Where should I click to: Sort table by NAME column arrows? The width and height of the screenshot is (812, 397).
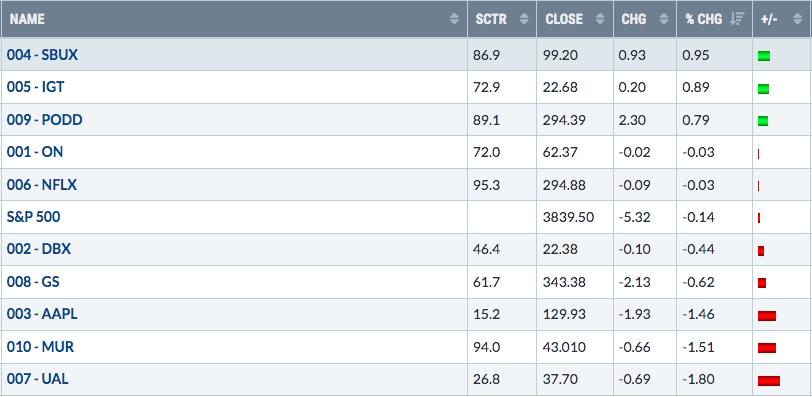[x=454, y=19]
